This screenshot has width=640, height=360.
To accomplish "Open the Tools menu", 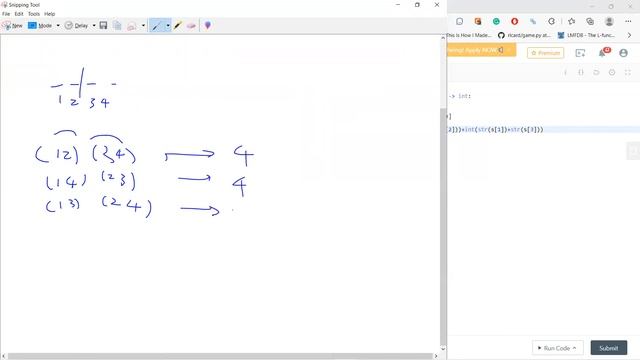I will [x=34, y=14].
